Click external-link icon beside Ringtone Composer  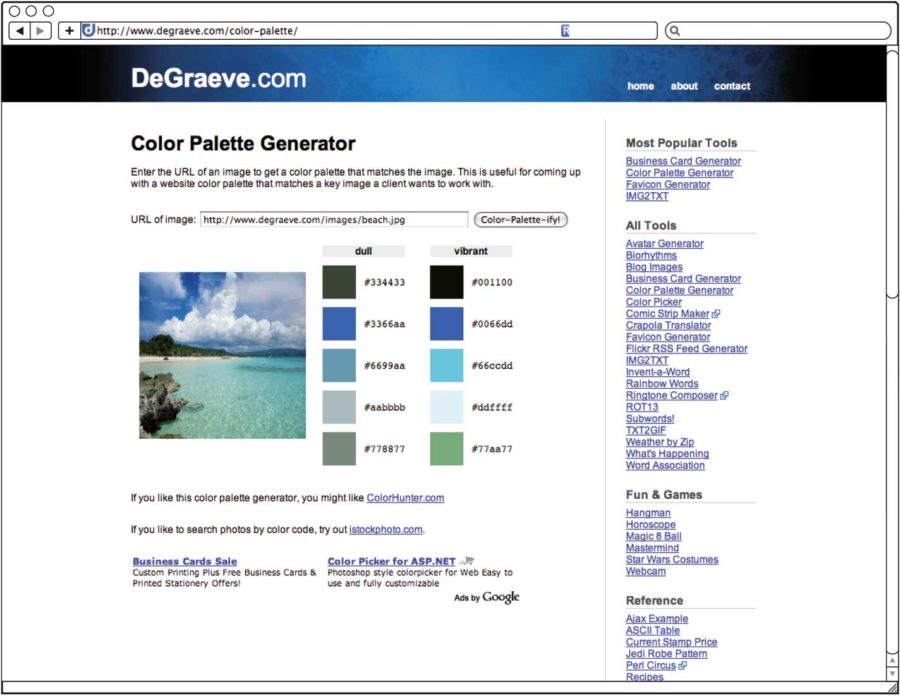click(724, 395)
